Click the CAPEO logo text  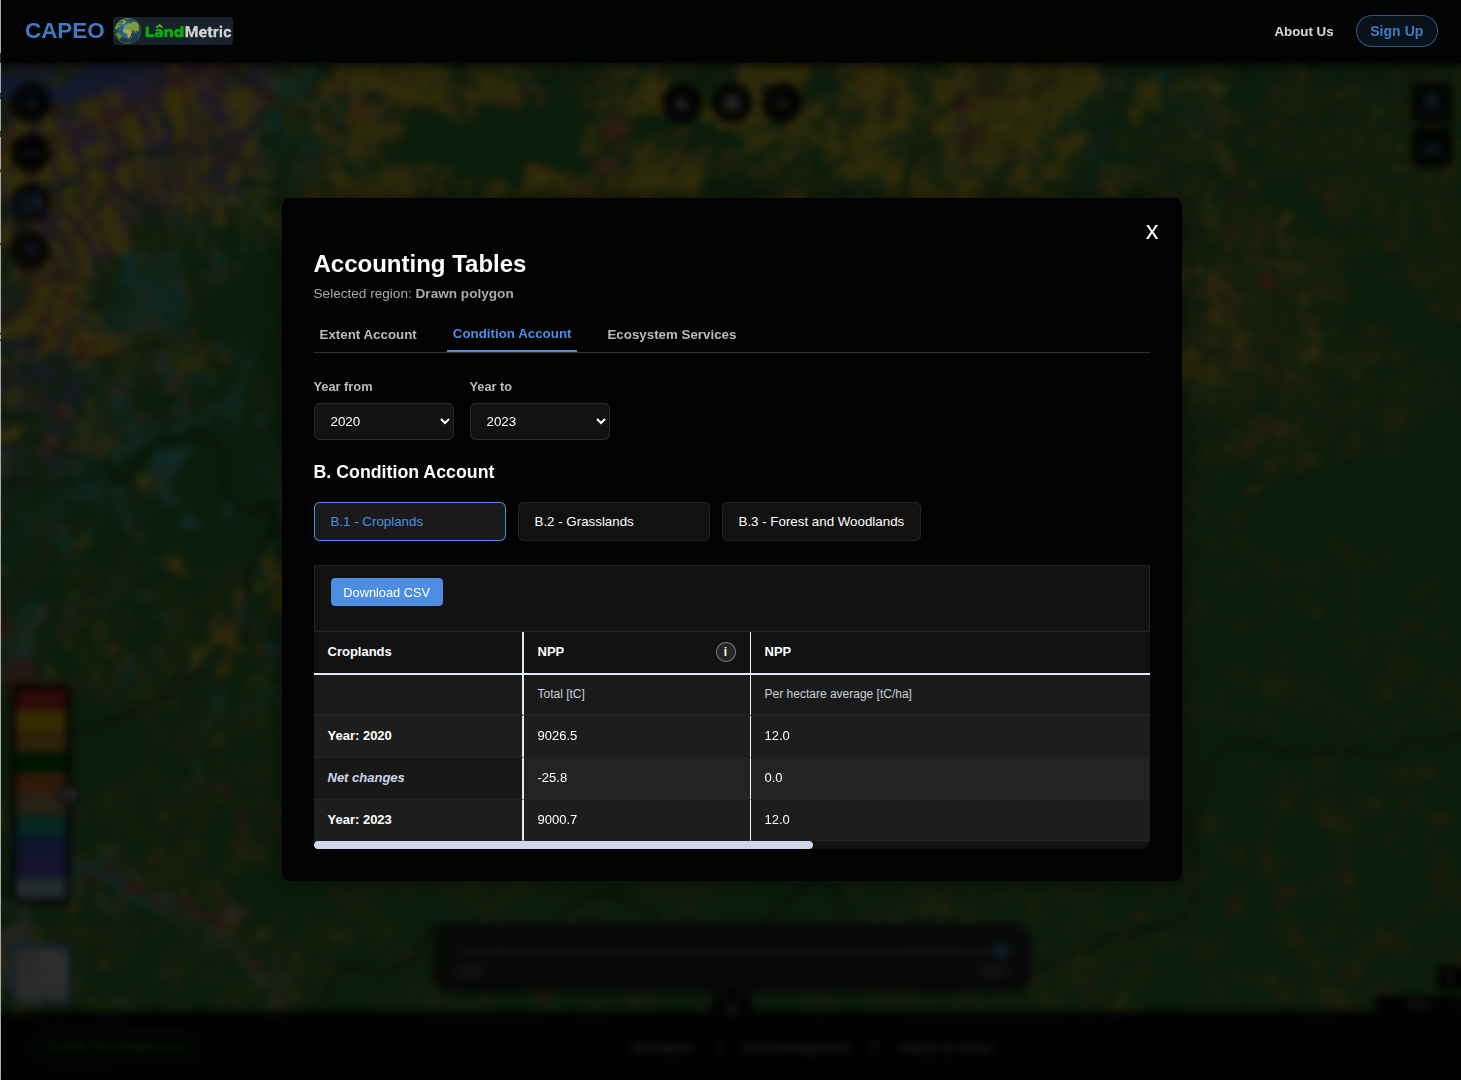pyautogui.click(x=64, y=31)
